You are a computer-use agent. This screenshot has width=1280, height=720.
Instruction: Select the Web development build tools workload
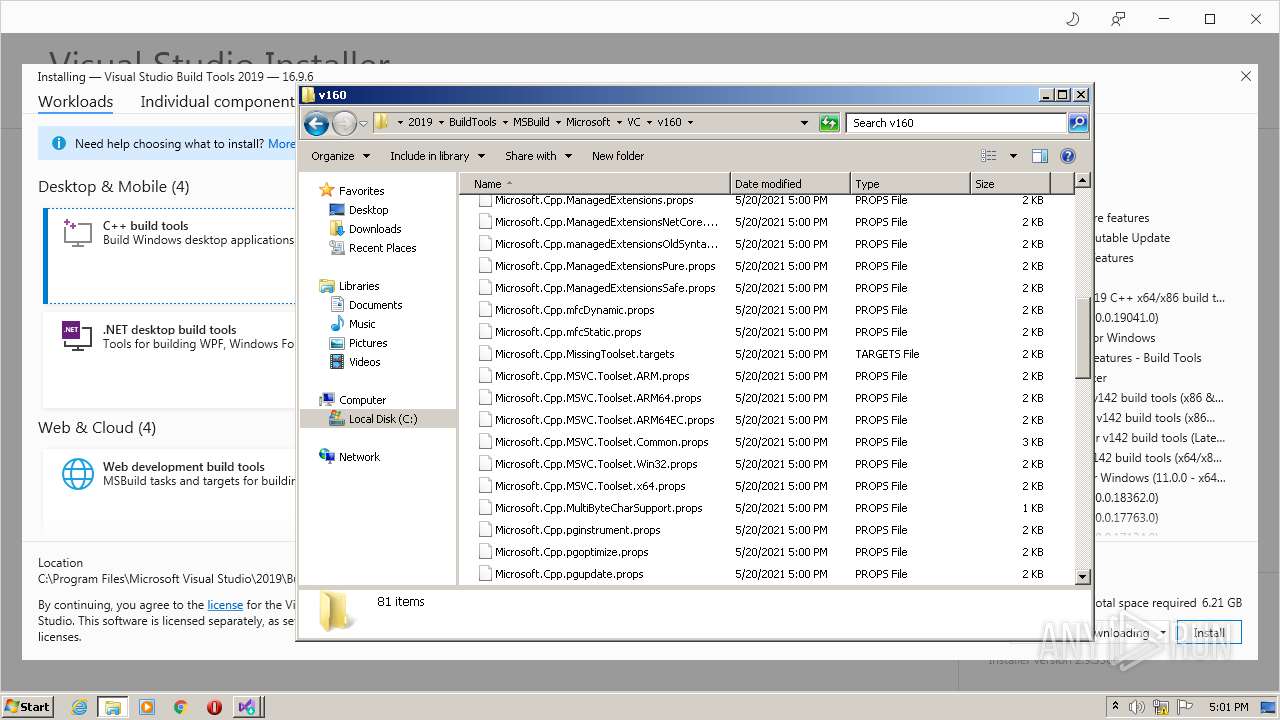click(170, 488)
